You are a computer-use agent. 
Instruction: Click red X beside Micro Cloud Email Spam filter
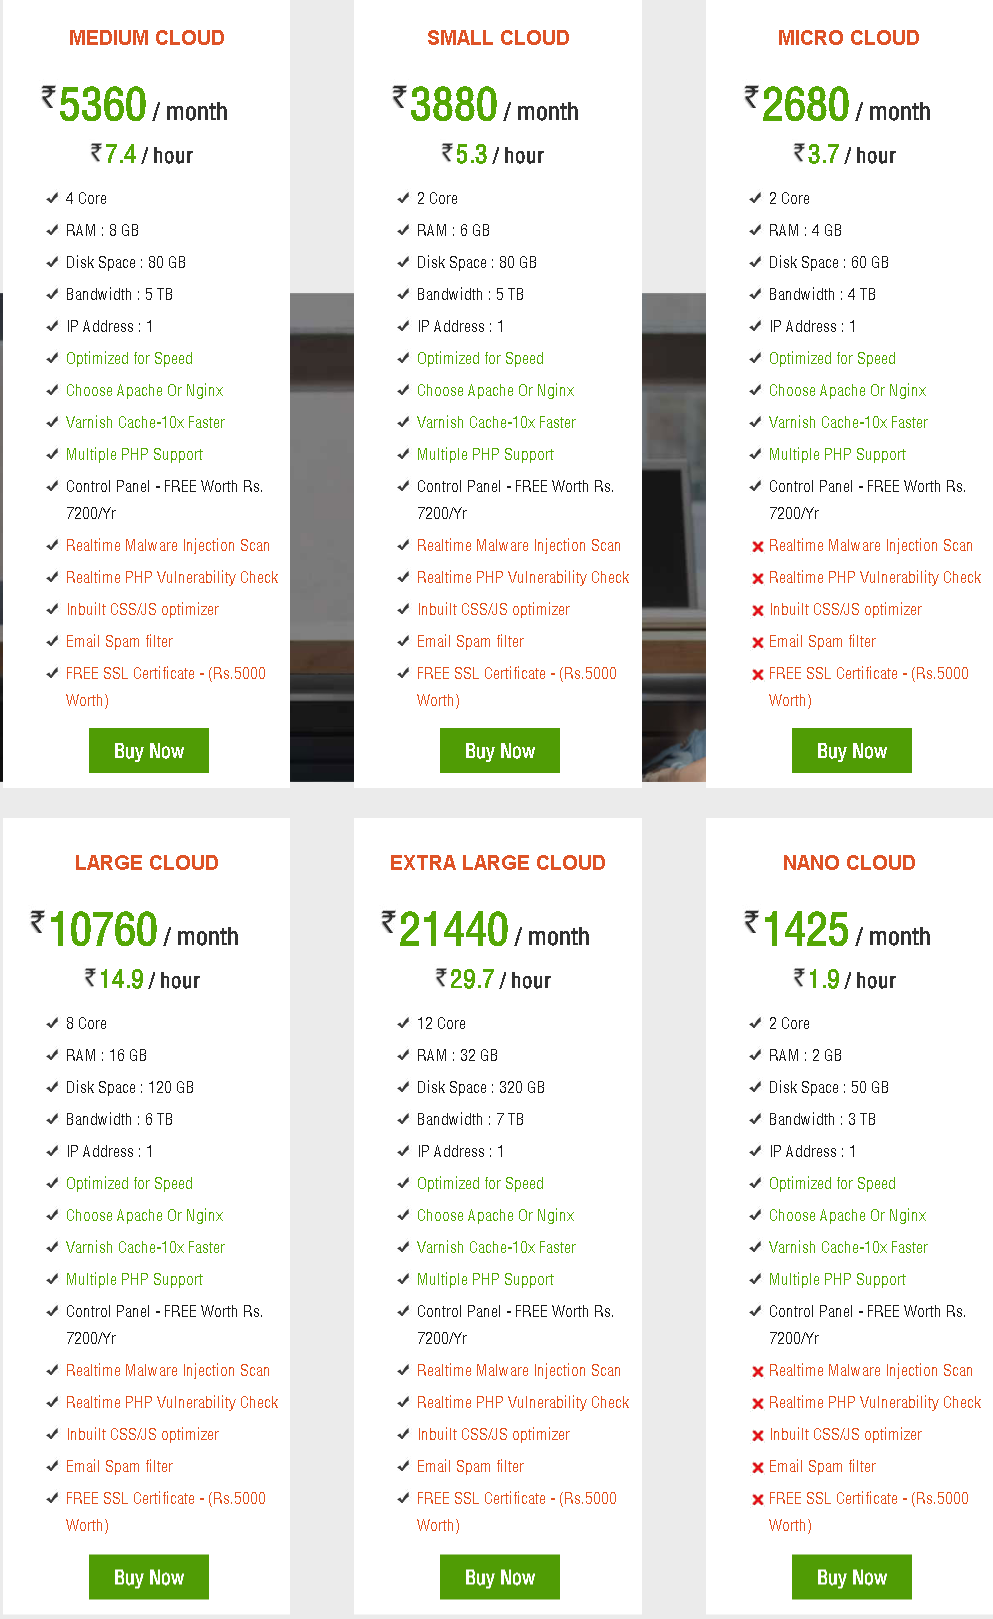(757, 642)
